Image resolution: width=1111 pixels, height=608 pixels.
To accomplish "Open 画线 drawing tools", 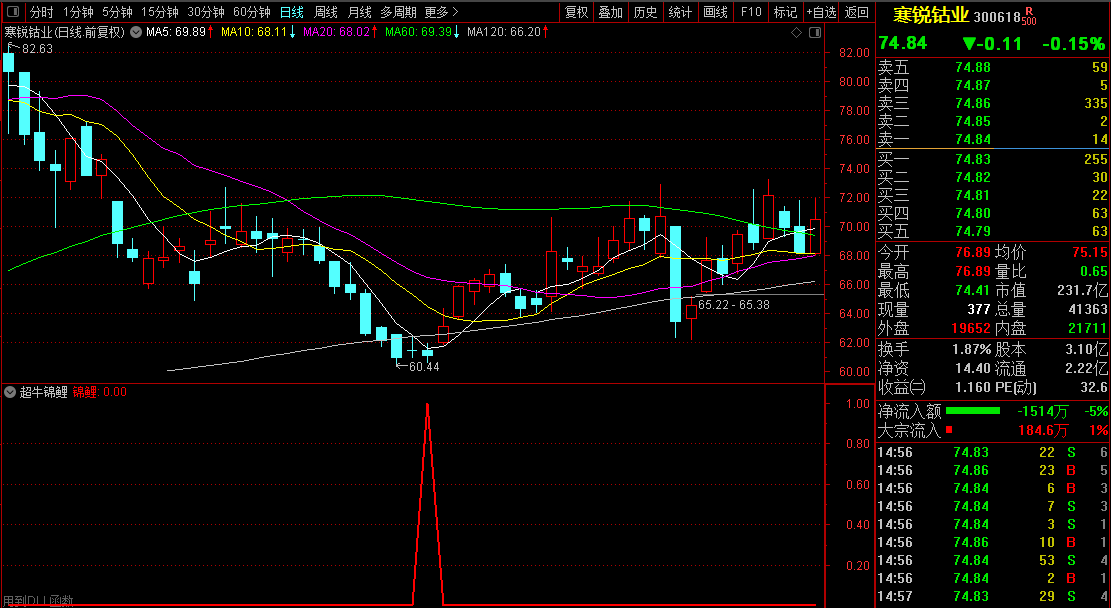I will click(x=715, y=12).
